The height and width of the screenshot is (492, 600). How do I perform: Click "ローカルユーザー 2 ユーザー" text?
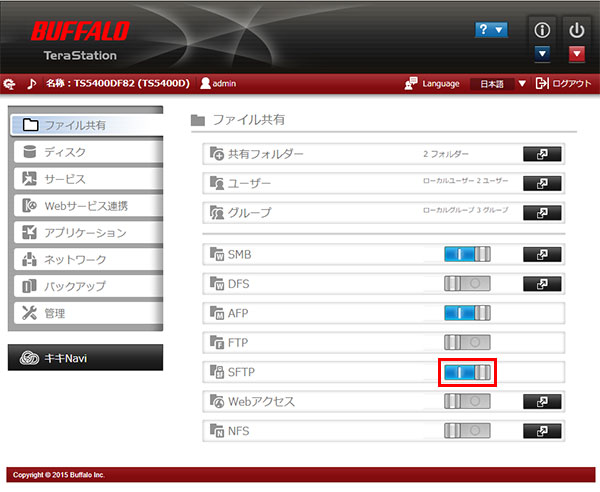pyautogui.click(x=466, y=181)
